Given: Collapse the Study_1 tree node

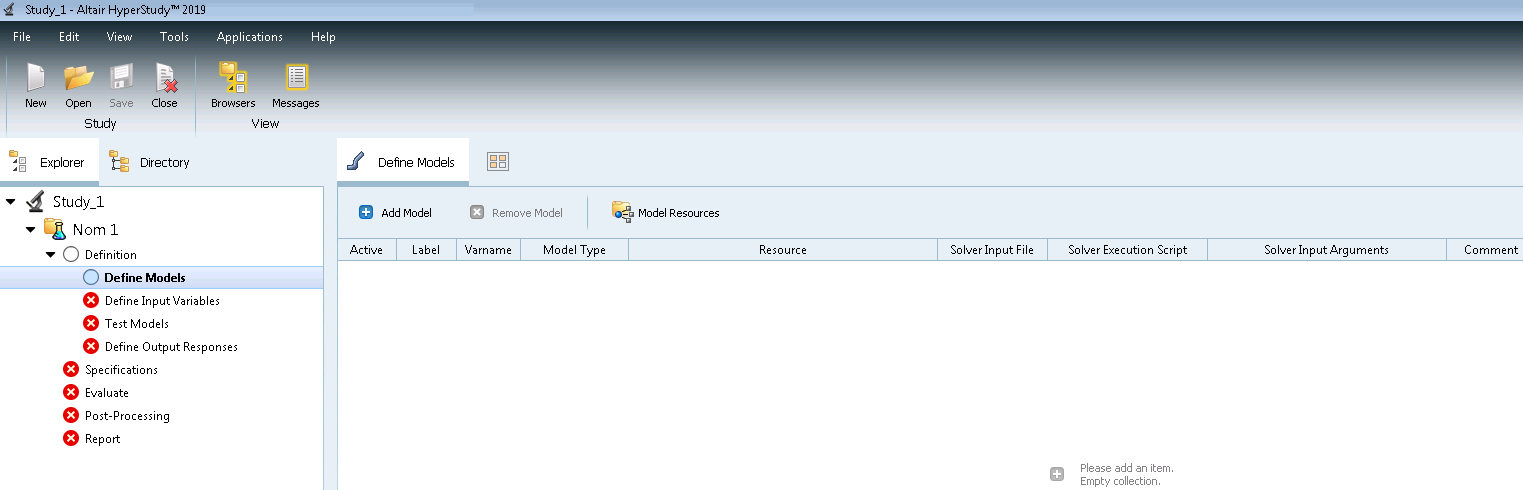Looking at the screenshot, I should point(11,202).
